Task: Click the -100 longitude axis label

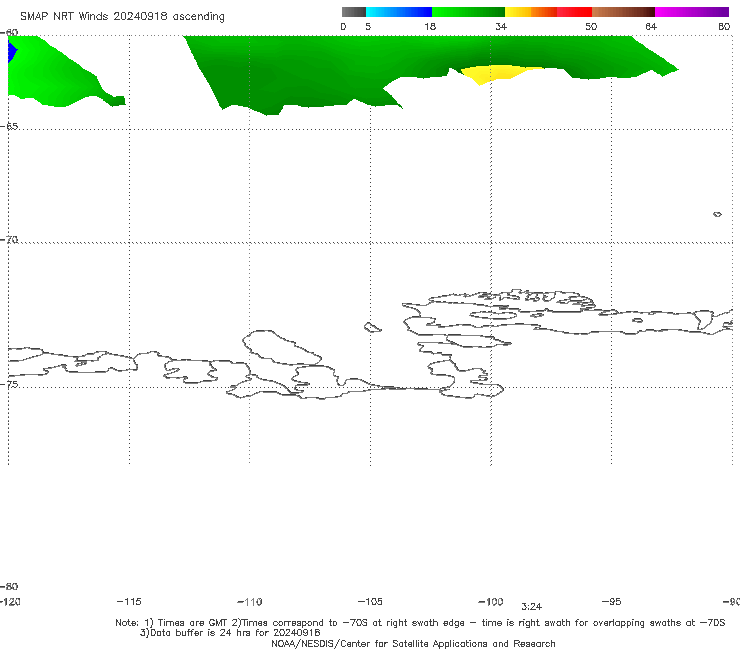Action: pos(491,601)
